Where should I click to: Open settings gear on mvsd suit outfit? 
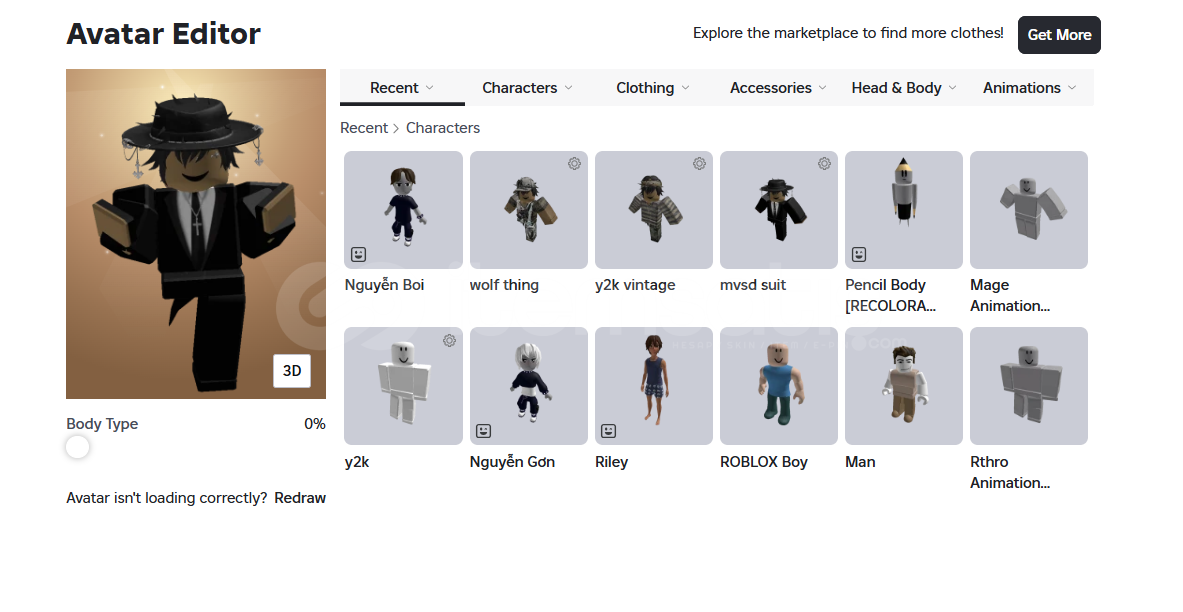point(825,164)
